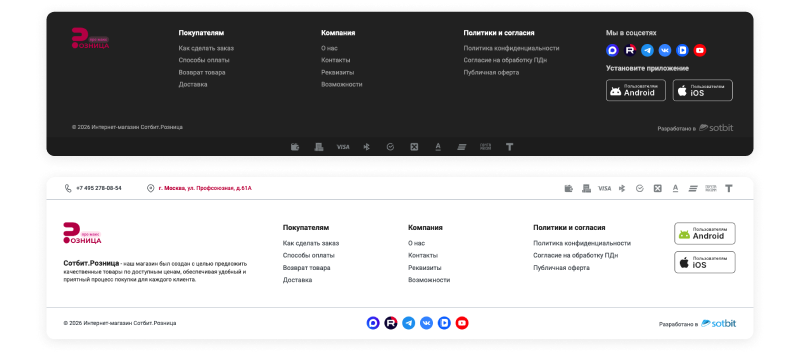Open 'Возврат товара' in light footer
This screenshot has width=800, height=360.
tap(307, 268)
